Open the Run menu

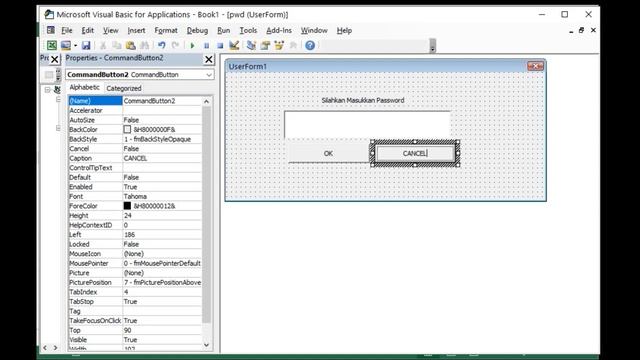pos(224,31)
